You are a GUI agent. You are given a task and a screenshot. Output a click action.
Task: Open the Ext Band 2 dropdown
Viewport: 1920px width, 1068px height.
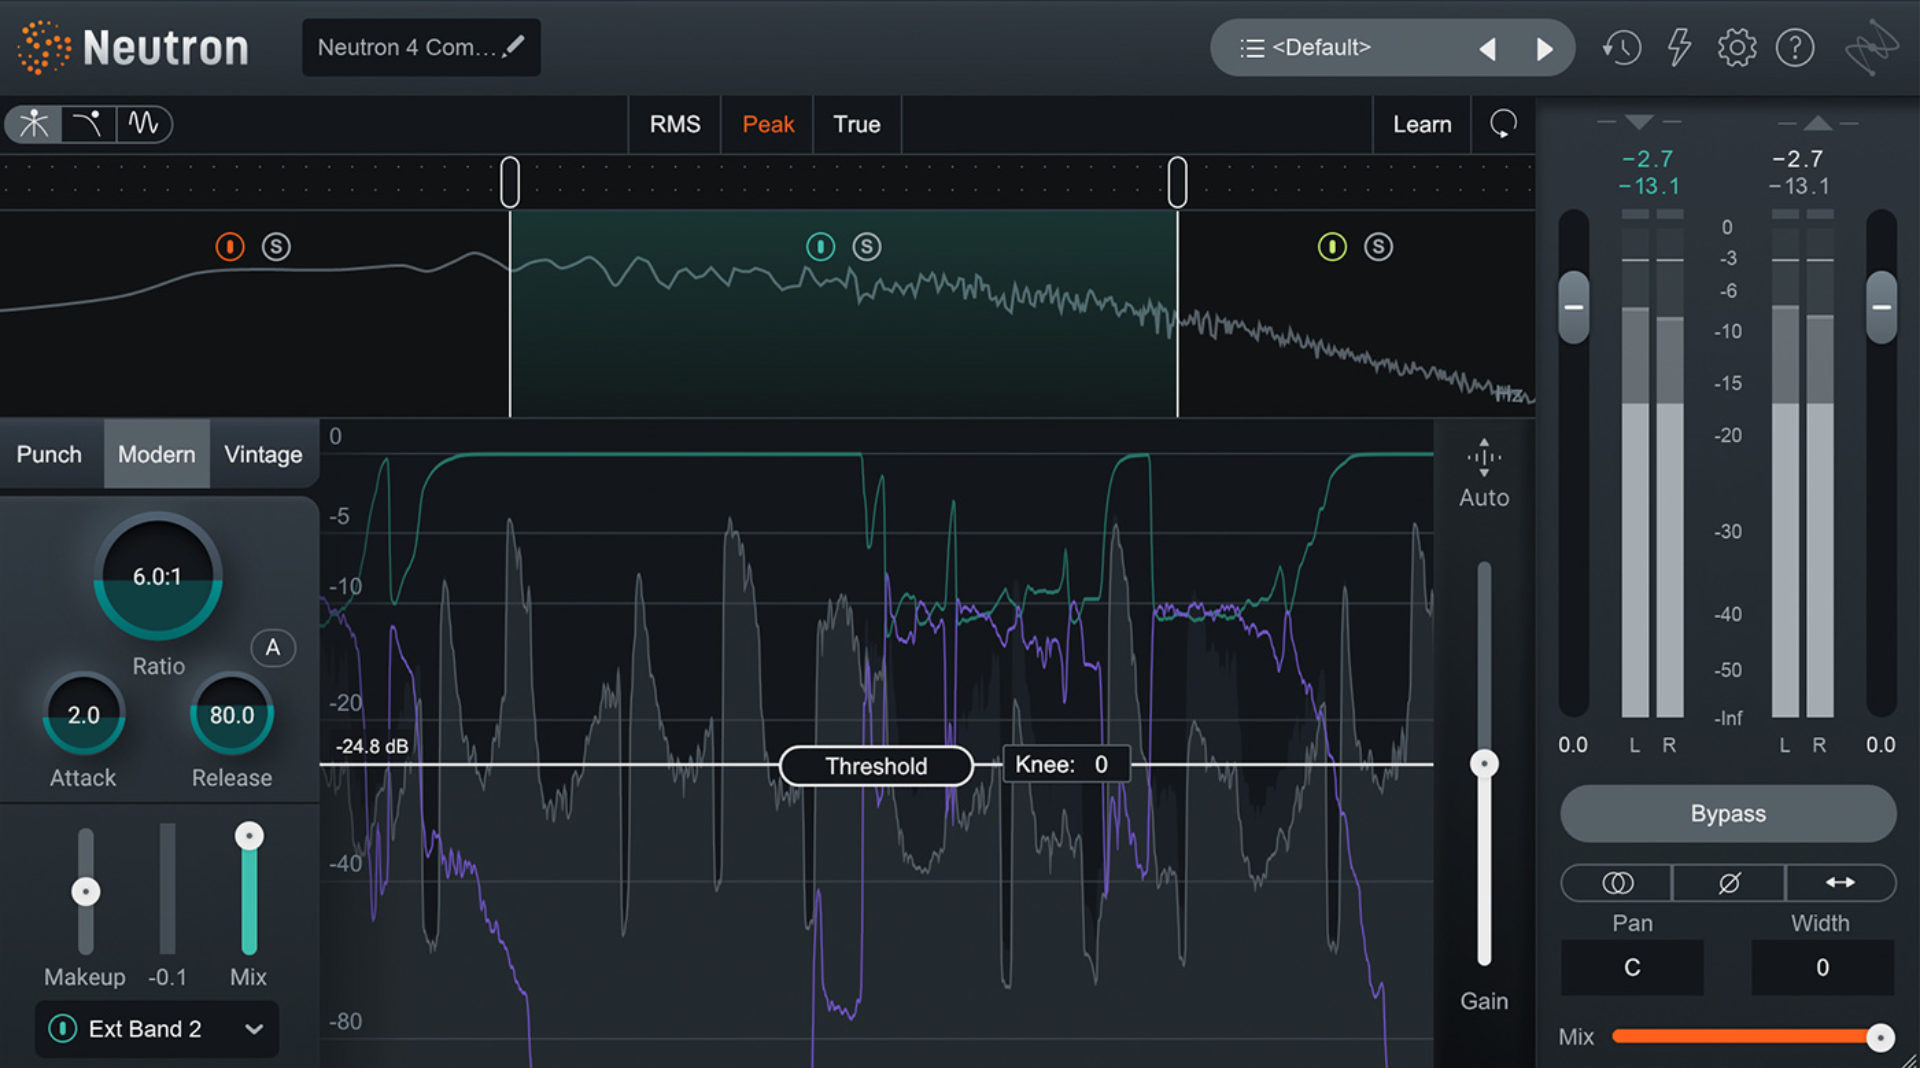[x=255, y=1029]
